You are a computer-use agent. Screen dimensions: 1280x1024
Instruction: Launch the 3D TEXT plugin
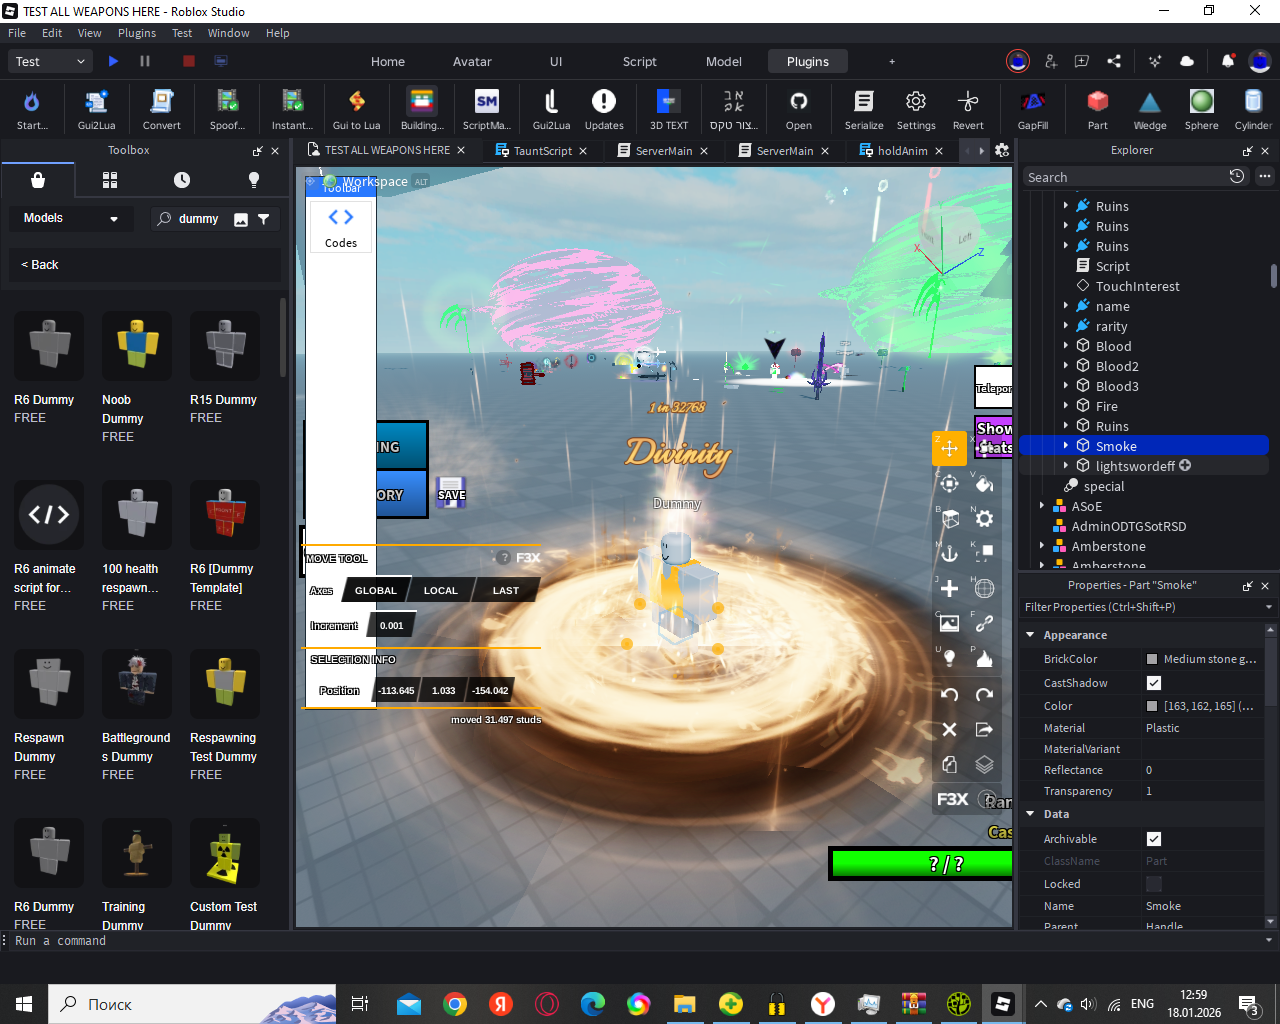[669, 109]
